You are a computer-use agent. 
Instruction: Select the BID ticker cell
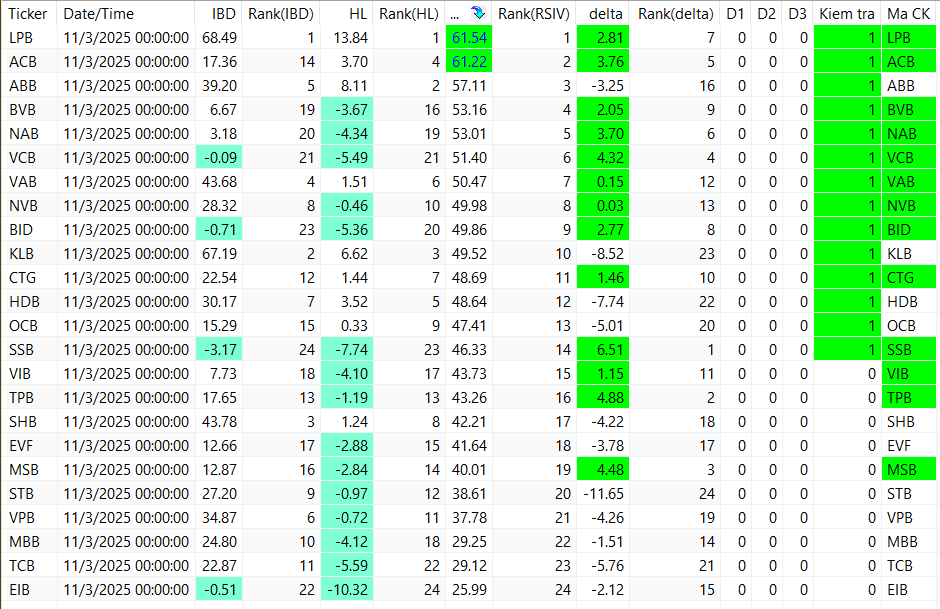coord(29,230)
